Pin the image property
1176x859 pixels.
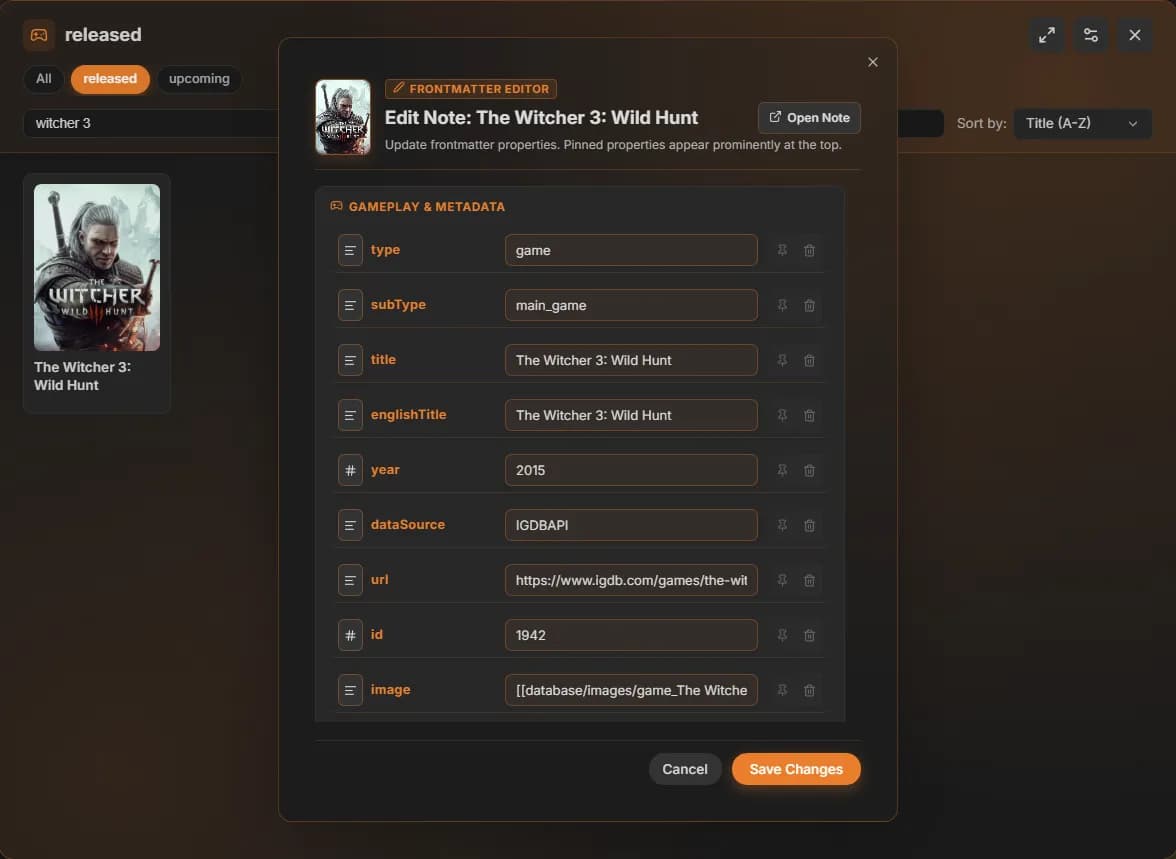[x=782, y=690]
